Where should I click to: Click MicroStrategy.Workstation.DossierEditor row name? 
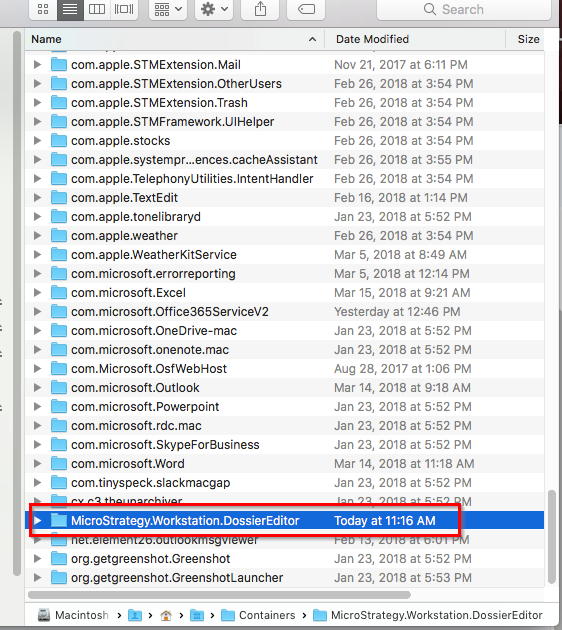[185, 521]
